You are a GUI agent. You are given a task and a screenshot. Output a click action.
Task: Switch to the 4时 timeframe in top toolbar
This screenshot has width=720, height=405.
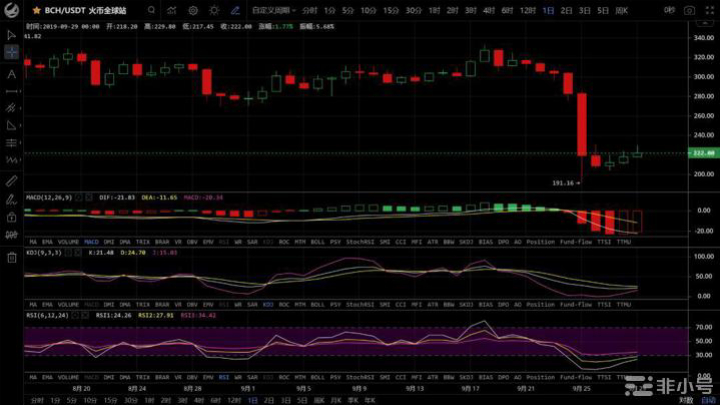488,9
